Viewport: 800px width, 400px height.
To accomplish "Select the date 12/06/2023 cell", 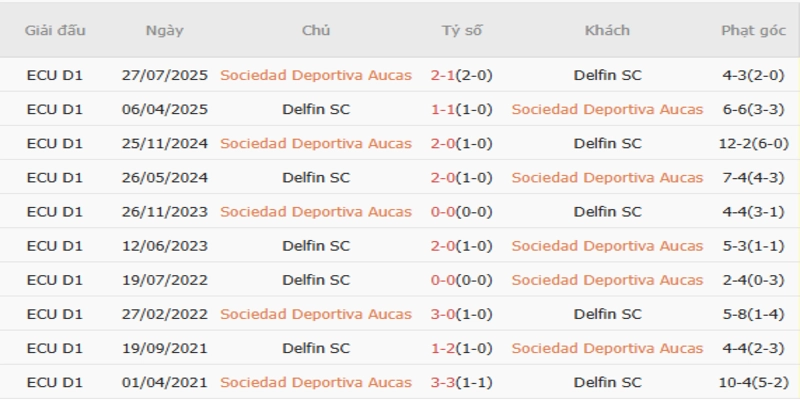I will coord(164,245).
